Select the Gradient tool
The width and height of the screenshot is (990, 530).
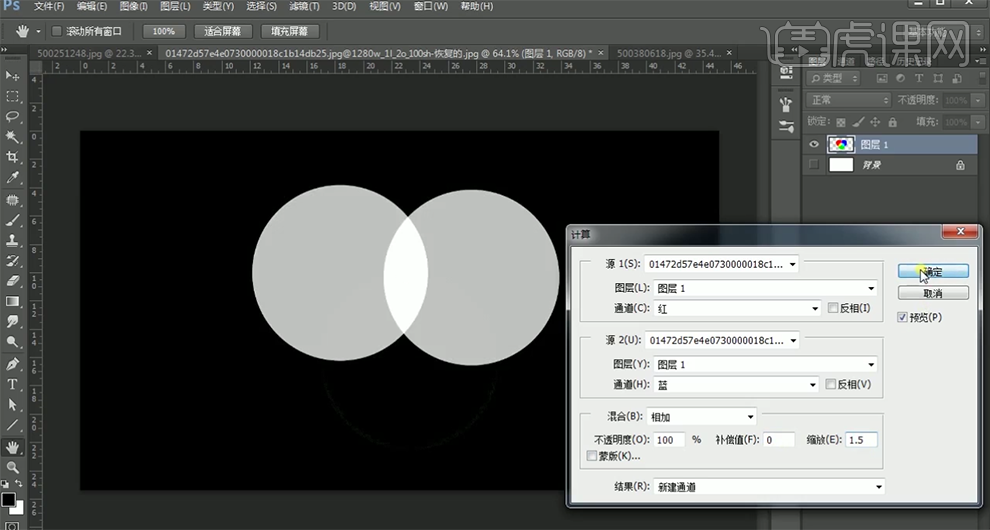(13, 301)
